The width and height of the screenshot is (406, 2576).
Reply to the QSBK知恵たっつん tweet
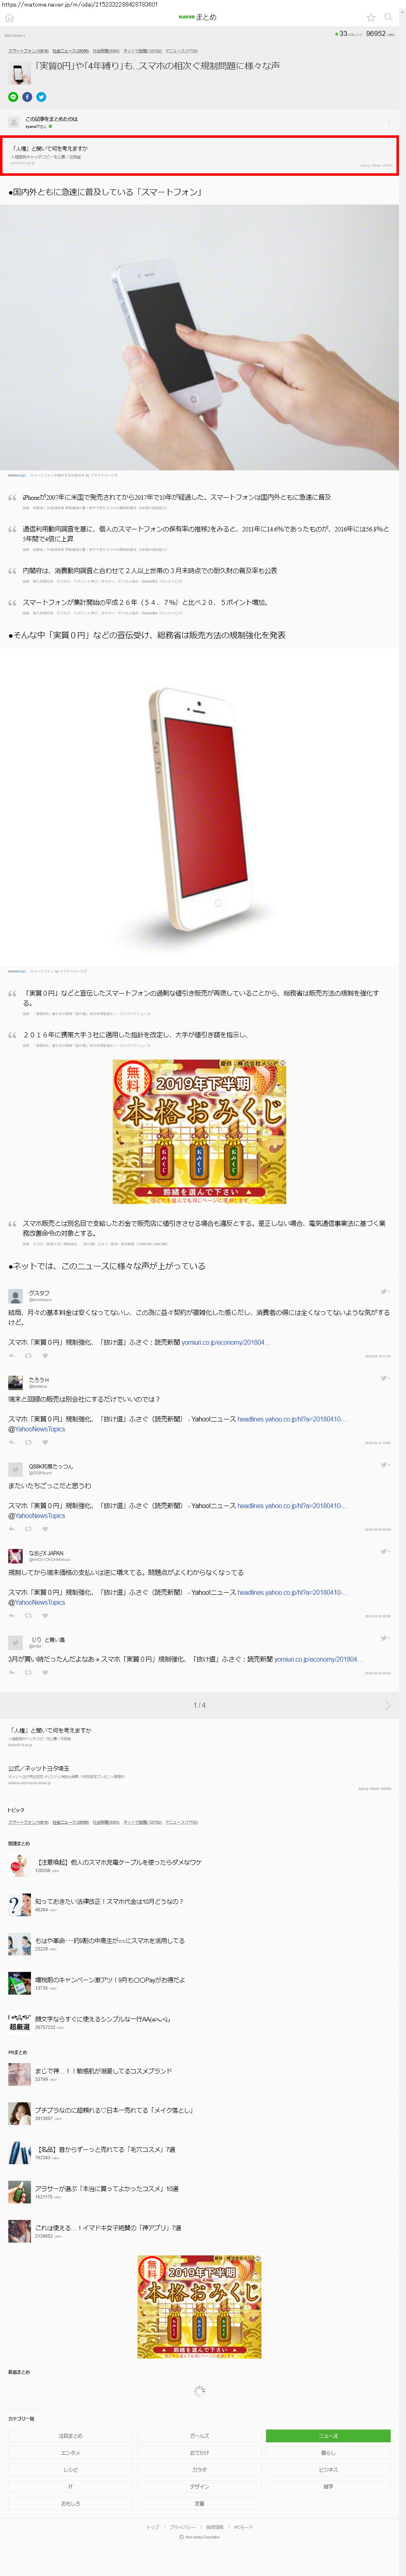point(12,1529)
